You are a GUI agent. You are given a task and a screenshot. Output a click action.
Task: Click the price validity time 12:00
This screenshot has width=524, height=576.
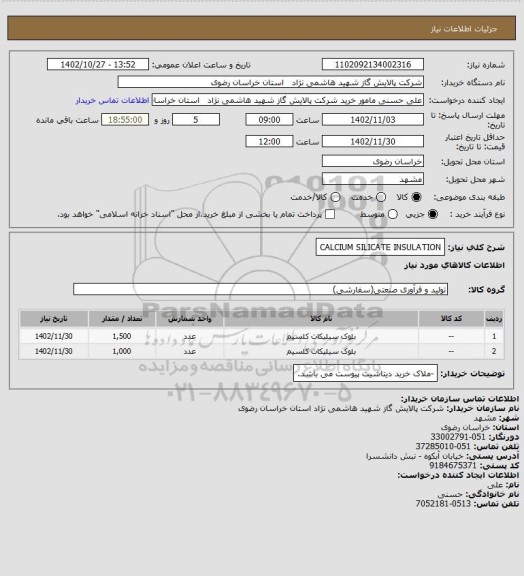(x=269, y=141)
